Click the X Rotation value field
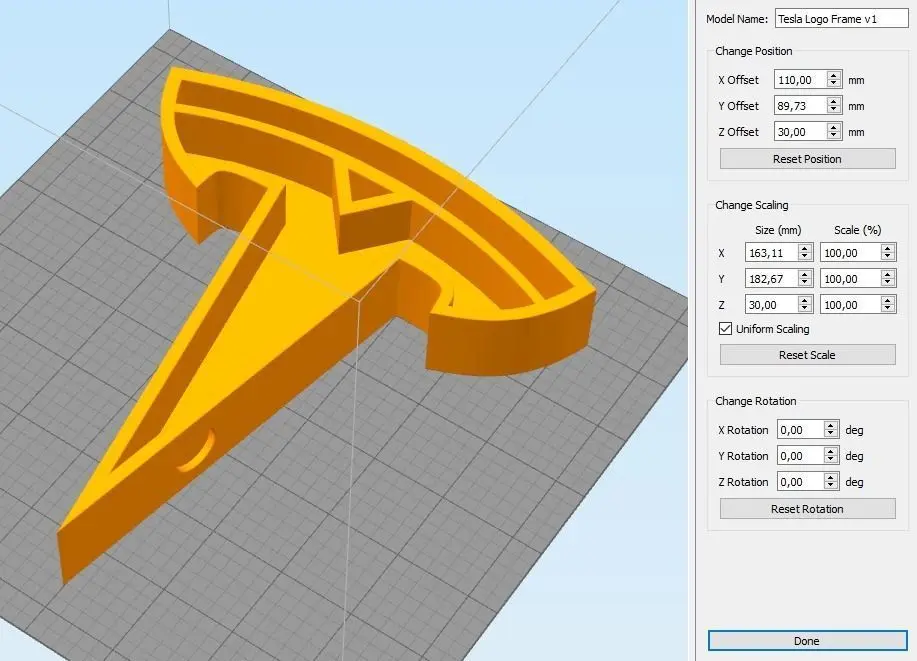The width and height of the screenshot is (917, 661). [x=800, y=429]
